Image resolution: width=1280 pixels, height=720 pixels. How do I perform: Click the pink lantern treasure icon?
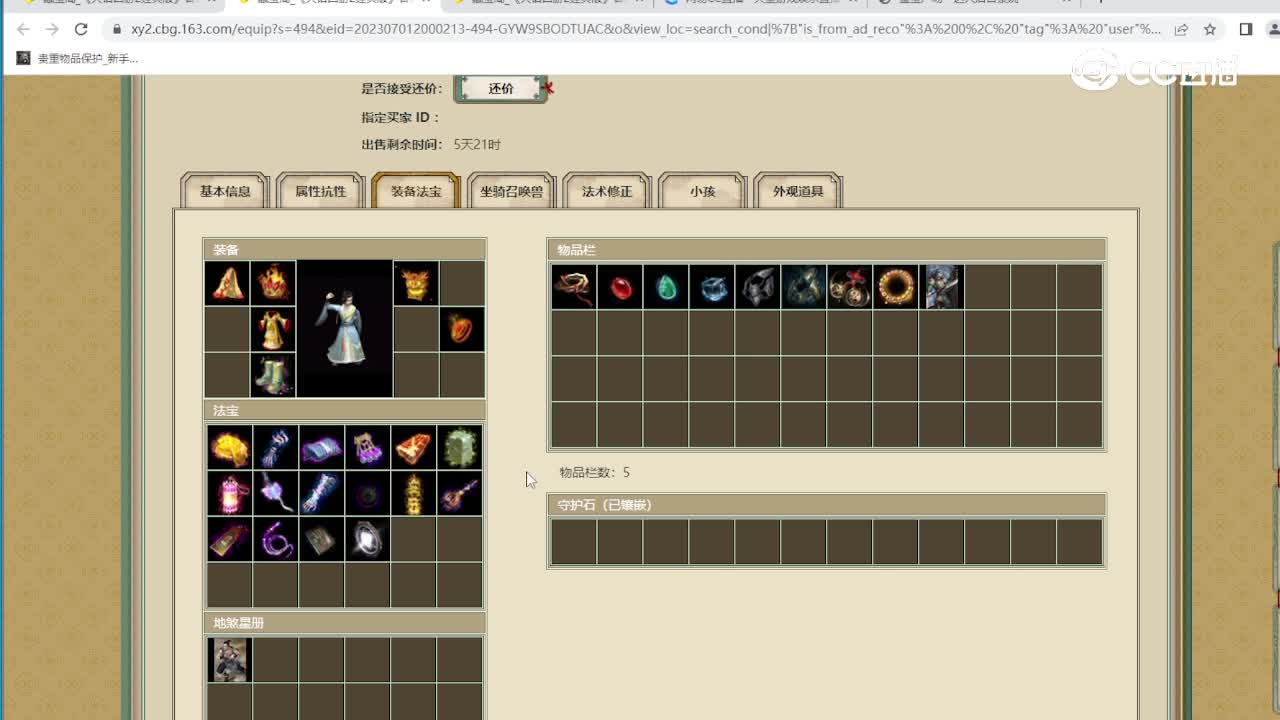(229, 493)
